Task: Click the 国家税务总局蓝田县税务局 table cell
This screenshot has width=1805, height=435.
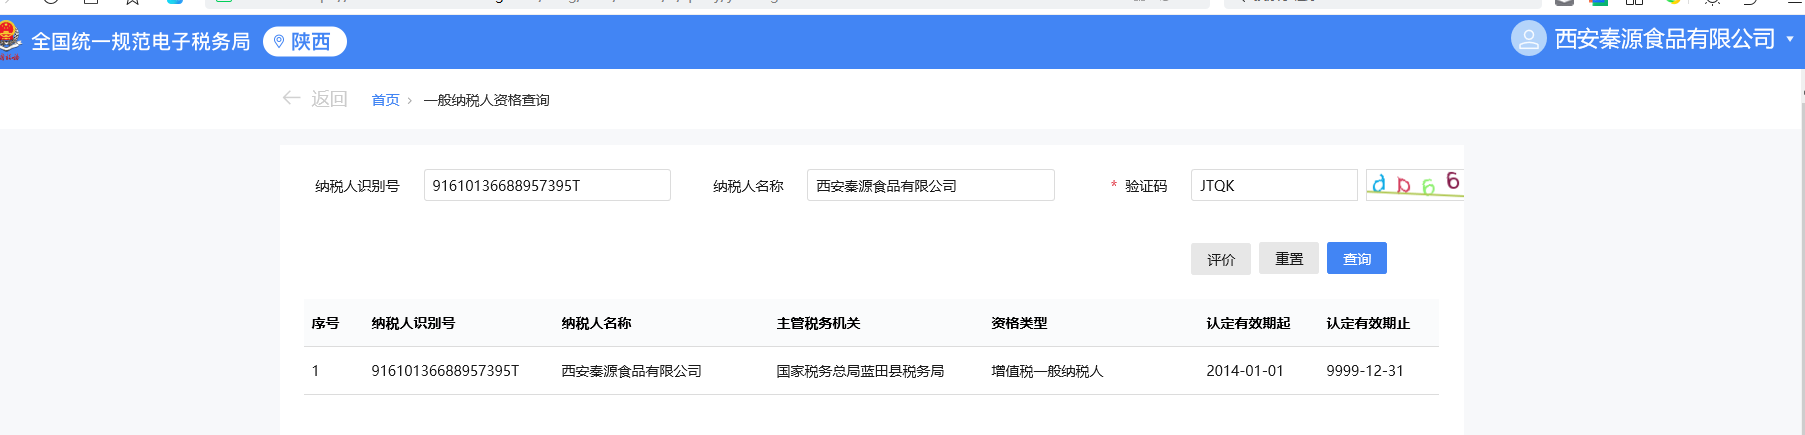Action: coord(860,371)
